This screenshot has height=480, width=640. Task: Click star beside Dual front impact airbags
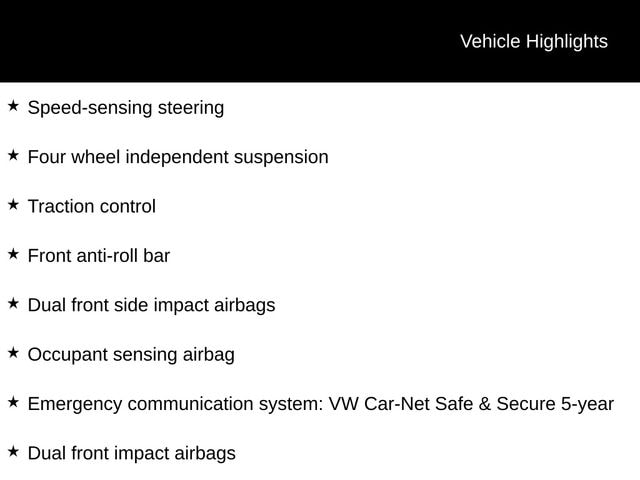pos(13,451)
